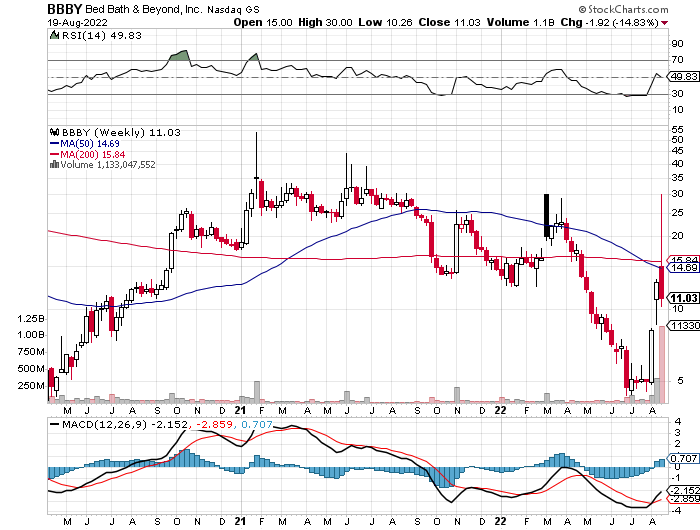Click the 1.25B volume axis label
700x530 pixels.
[31, 319]
